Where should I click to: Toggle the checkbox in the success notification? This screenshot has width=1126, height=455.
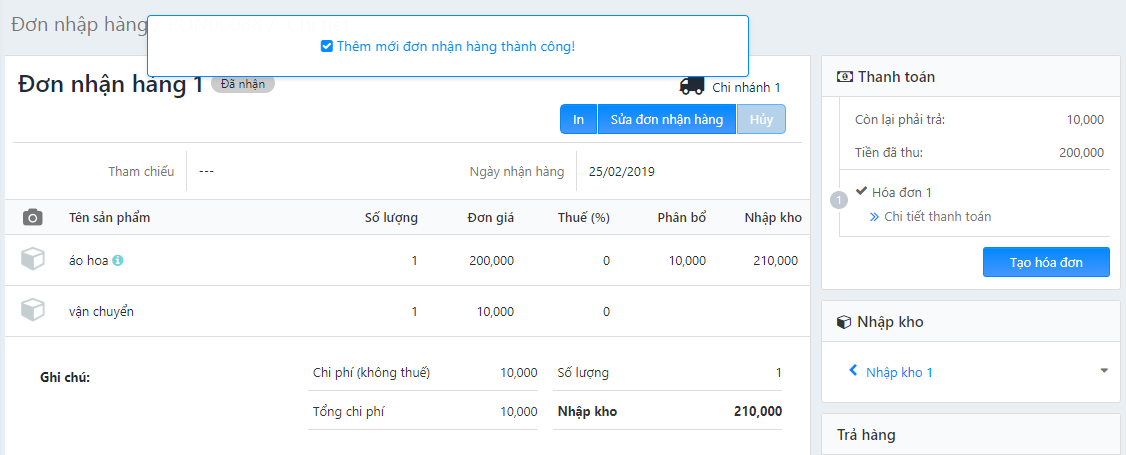pos(326,46)
